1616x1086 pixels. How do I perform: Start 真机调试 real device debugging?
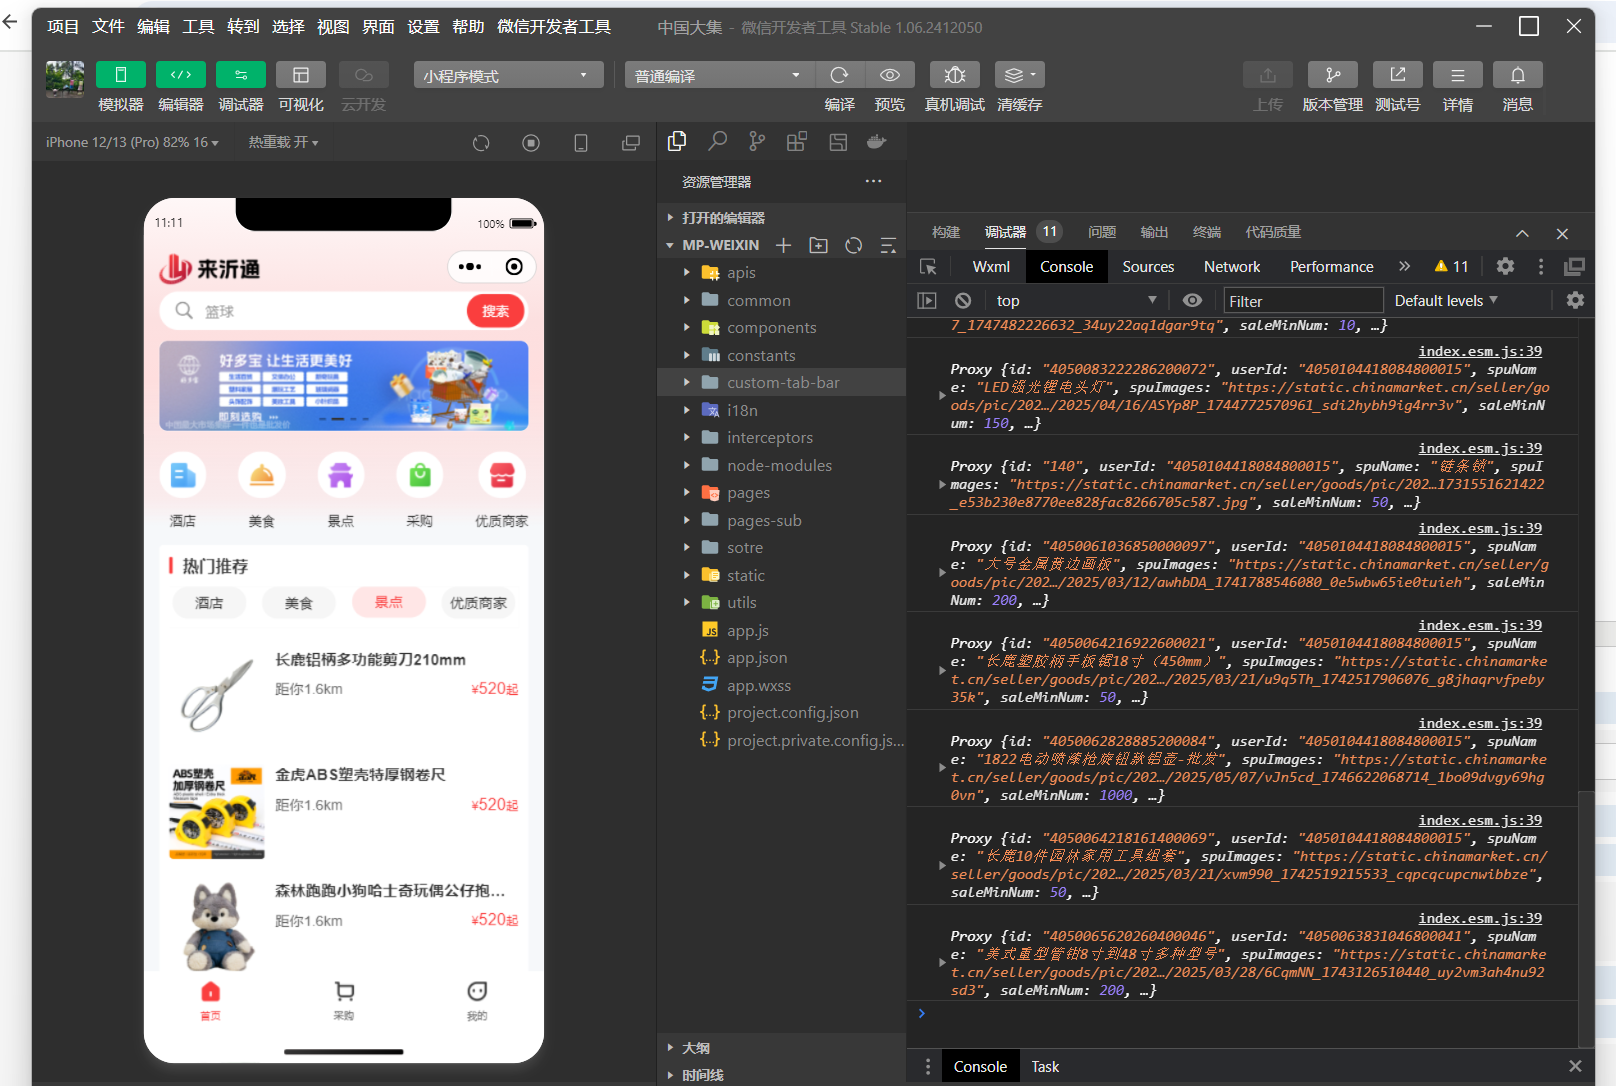pyautogui.click(x=955, y=75)
